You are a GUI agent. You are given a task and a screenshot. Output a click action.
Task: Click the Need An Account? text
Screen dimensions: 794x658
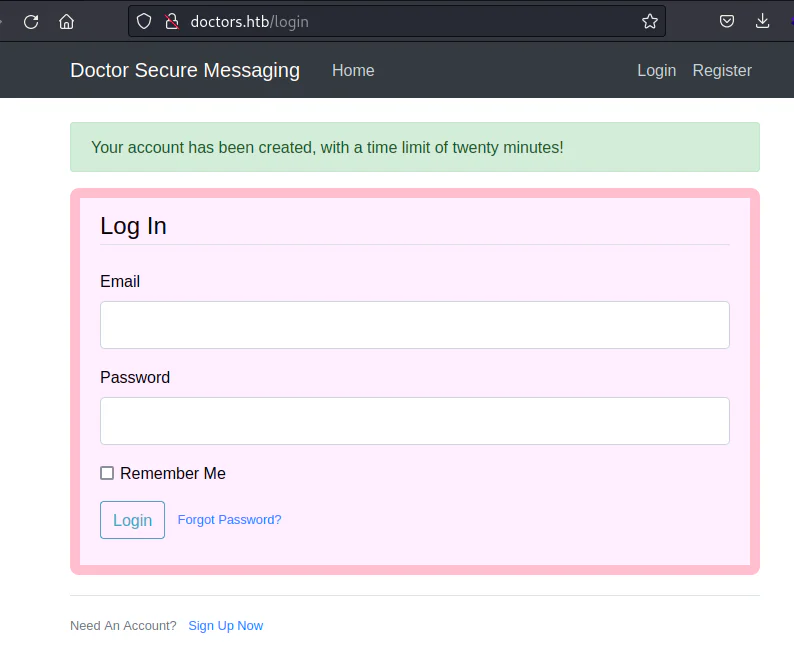pos(123,626)
